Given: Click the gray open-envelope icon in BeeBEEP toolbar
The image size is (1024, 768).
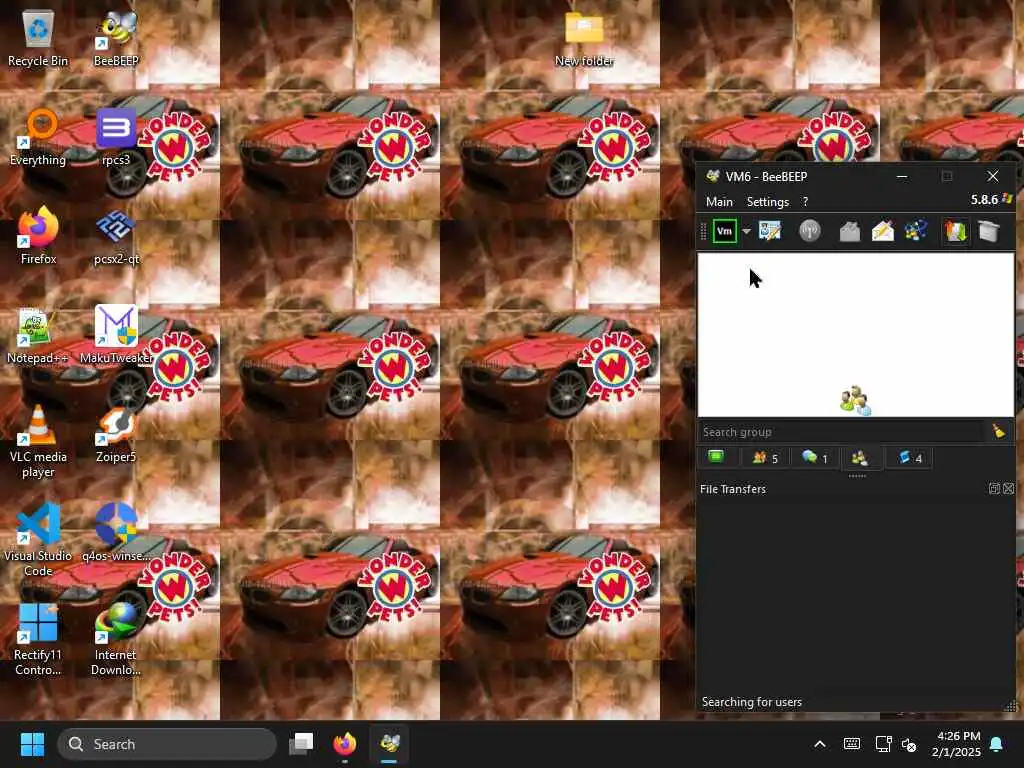Looking at the screenshot, I should click(850, 231).
